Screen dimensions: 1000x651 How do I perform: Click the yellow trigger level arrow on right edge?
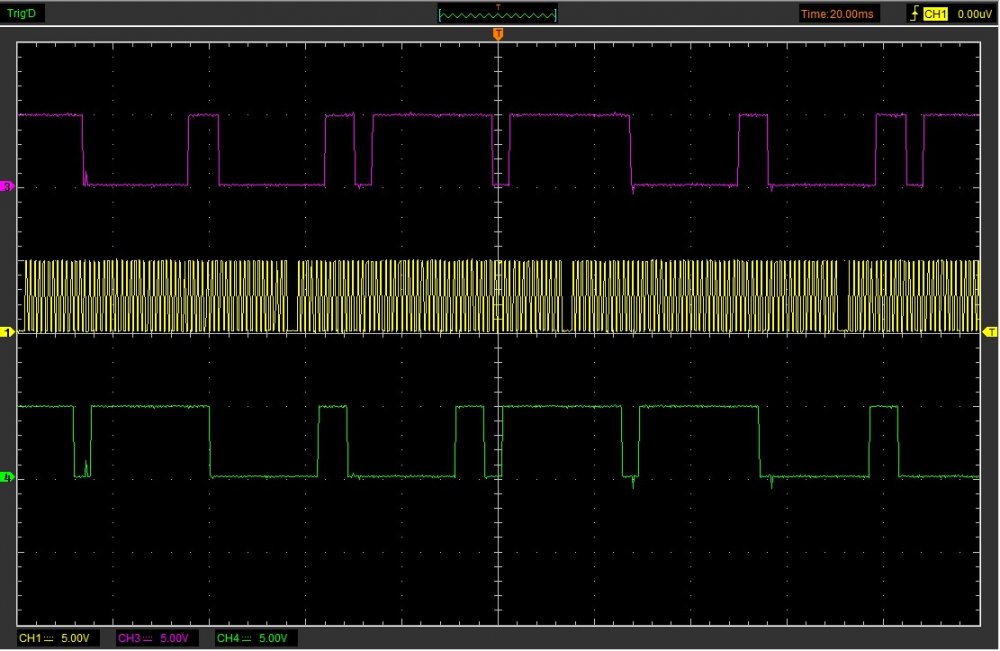991,331
